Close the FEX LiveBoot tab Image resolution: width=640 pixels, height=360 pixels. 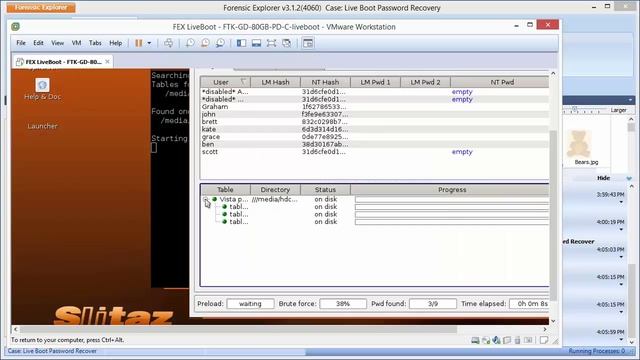(107, 62)
